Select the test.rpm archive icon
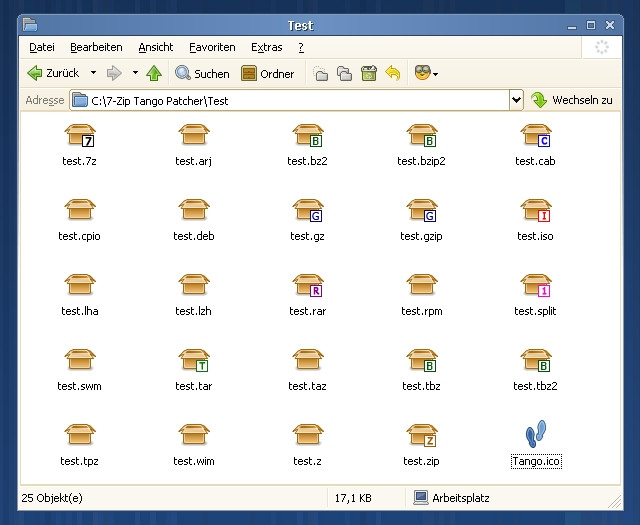Screen dimensions: 640x525 click(422, 285)
